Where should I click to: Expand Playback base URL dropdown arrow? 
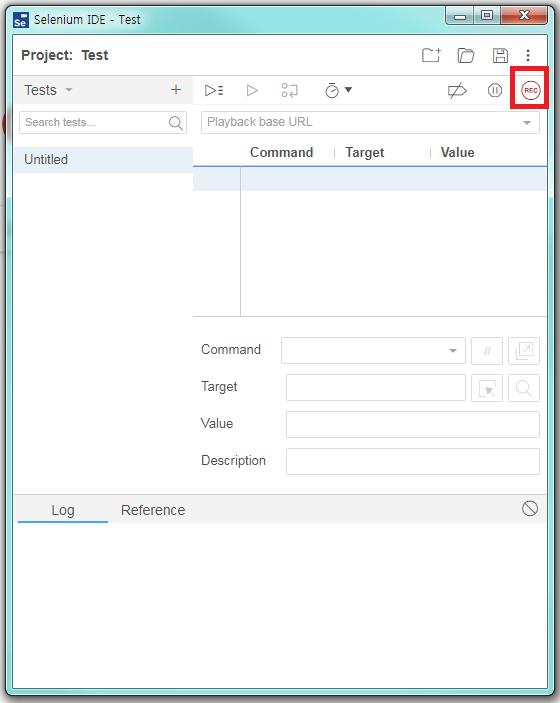pos(527,122)
